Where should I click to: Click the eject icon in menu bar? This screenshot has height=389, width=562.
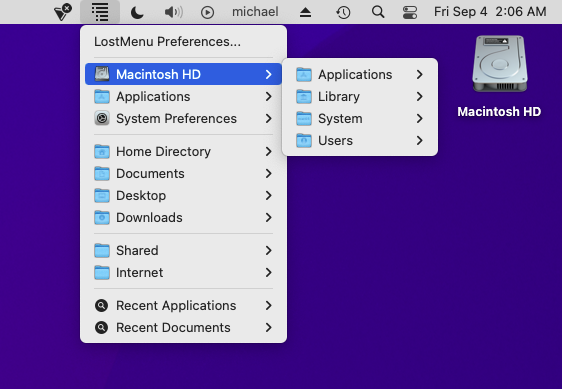click(305, 13)
